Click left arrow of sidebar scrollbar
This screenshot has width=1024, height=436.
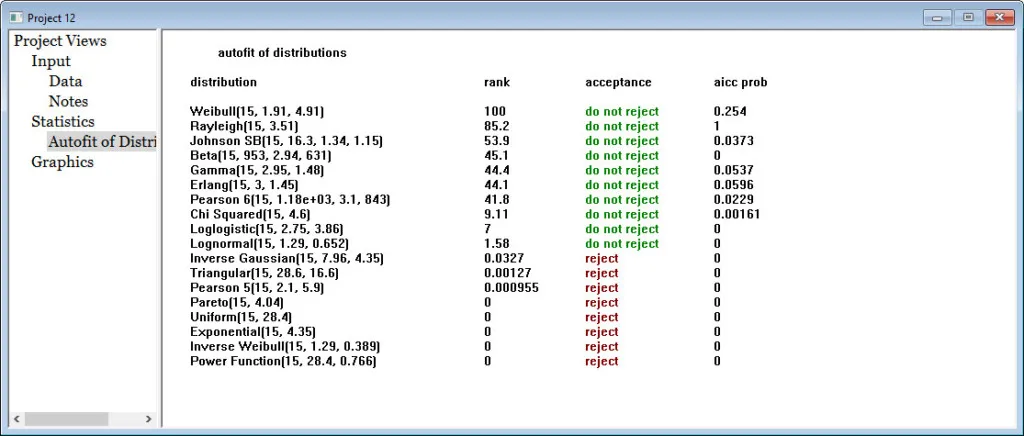[17, 419]
